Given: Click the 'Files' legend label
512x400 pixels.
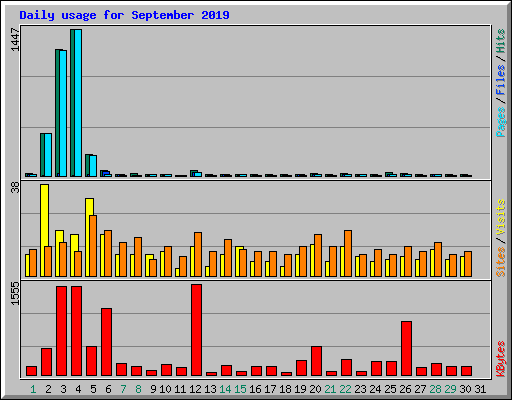Looking at the screenshot, I should (501, 80).
